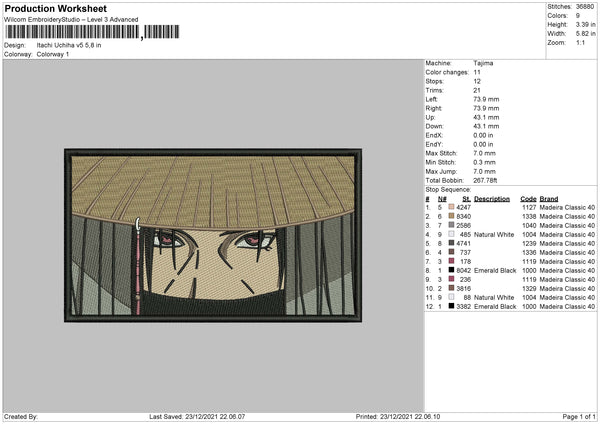Screen dimensions: 600x424
Task: Click the Colors value '9'
Action: pyautogui.click(x=578, y=16)
